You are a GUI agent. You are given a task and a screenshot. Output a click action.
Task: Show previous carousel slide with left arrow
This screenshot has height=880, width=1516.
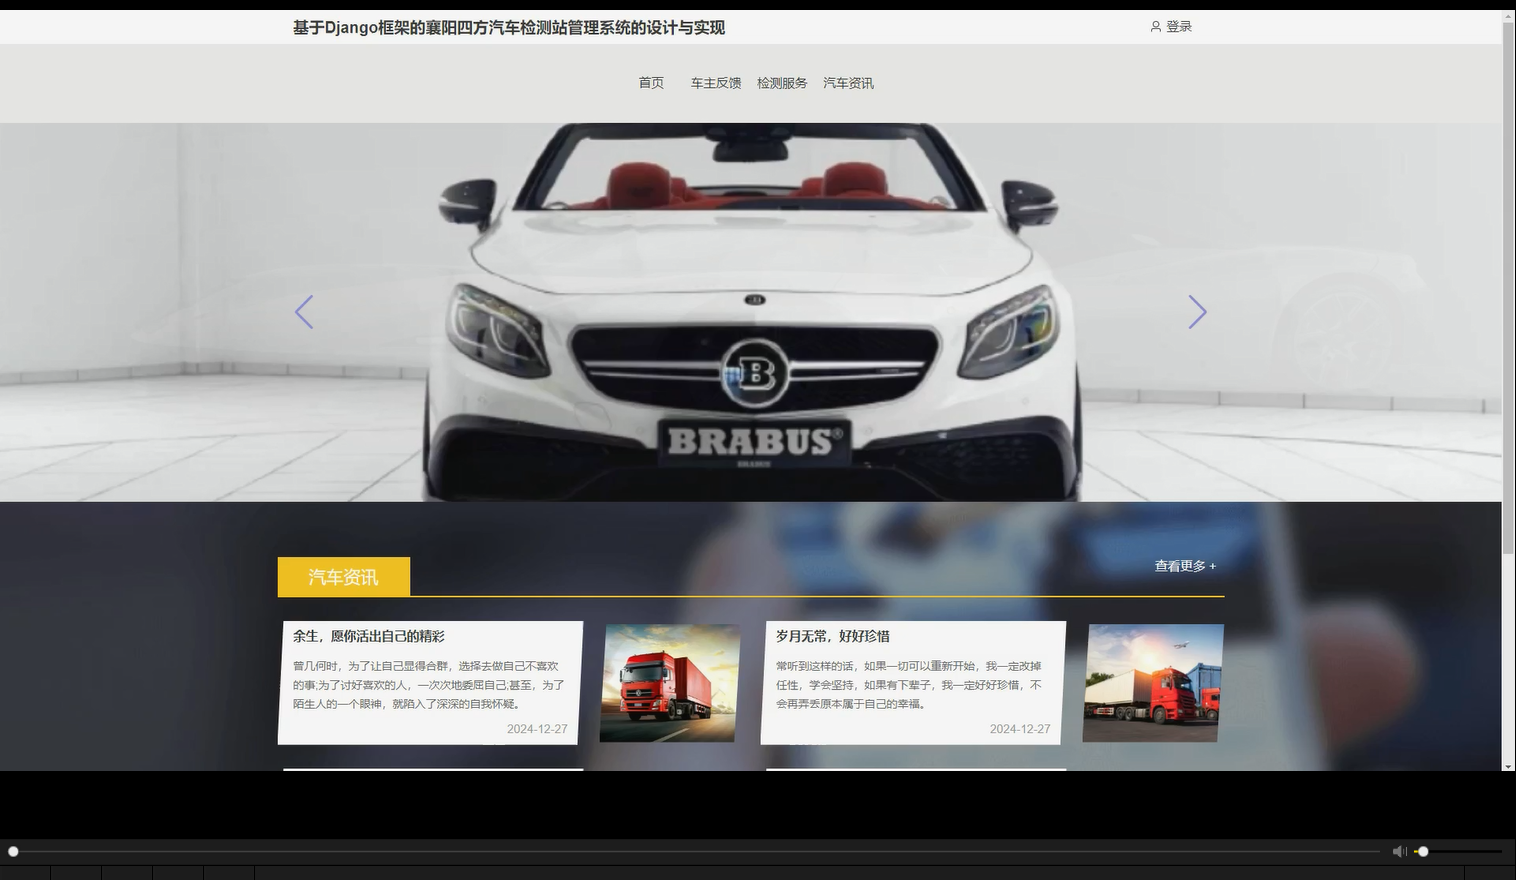pos(304,312)
